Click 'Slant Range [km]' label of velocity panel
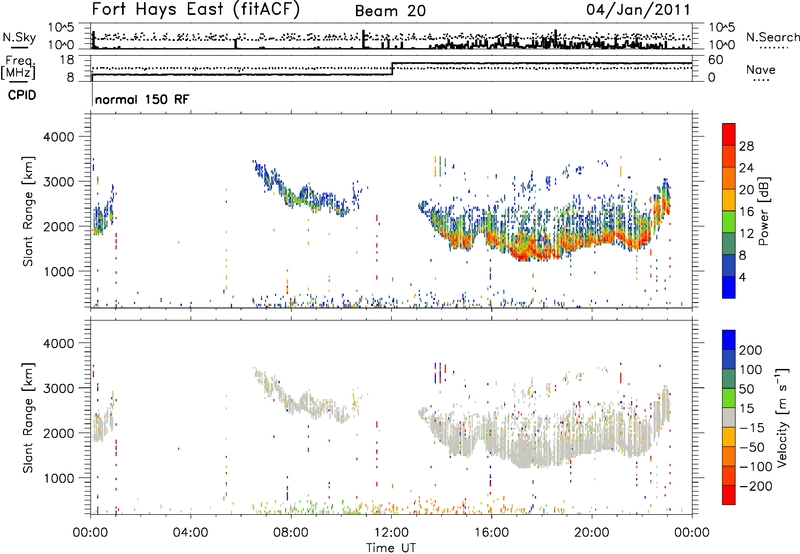This screenshot has height=554, width=800. click(28, 418)
